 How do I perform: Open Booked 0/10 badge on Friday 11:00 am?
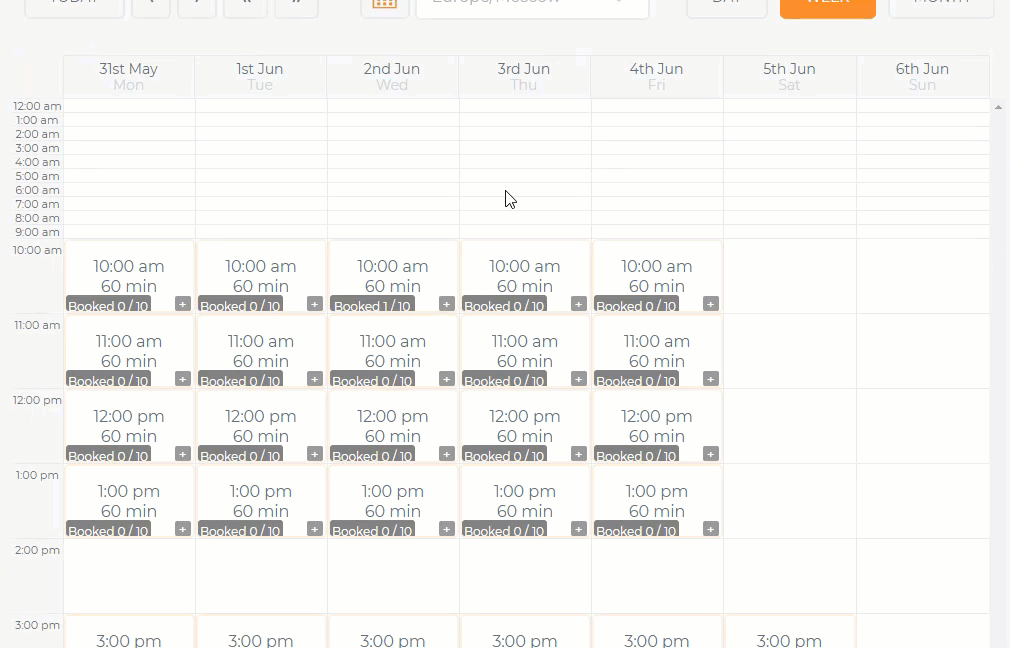[636, 381]
